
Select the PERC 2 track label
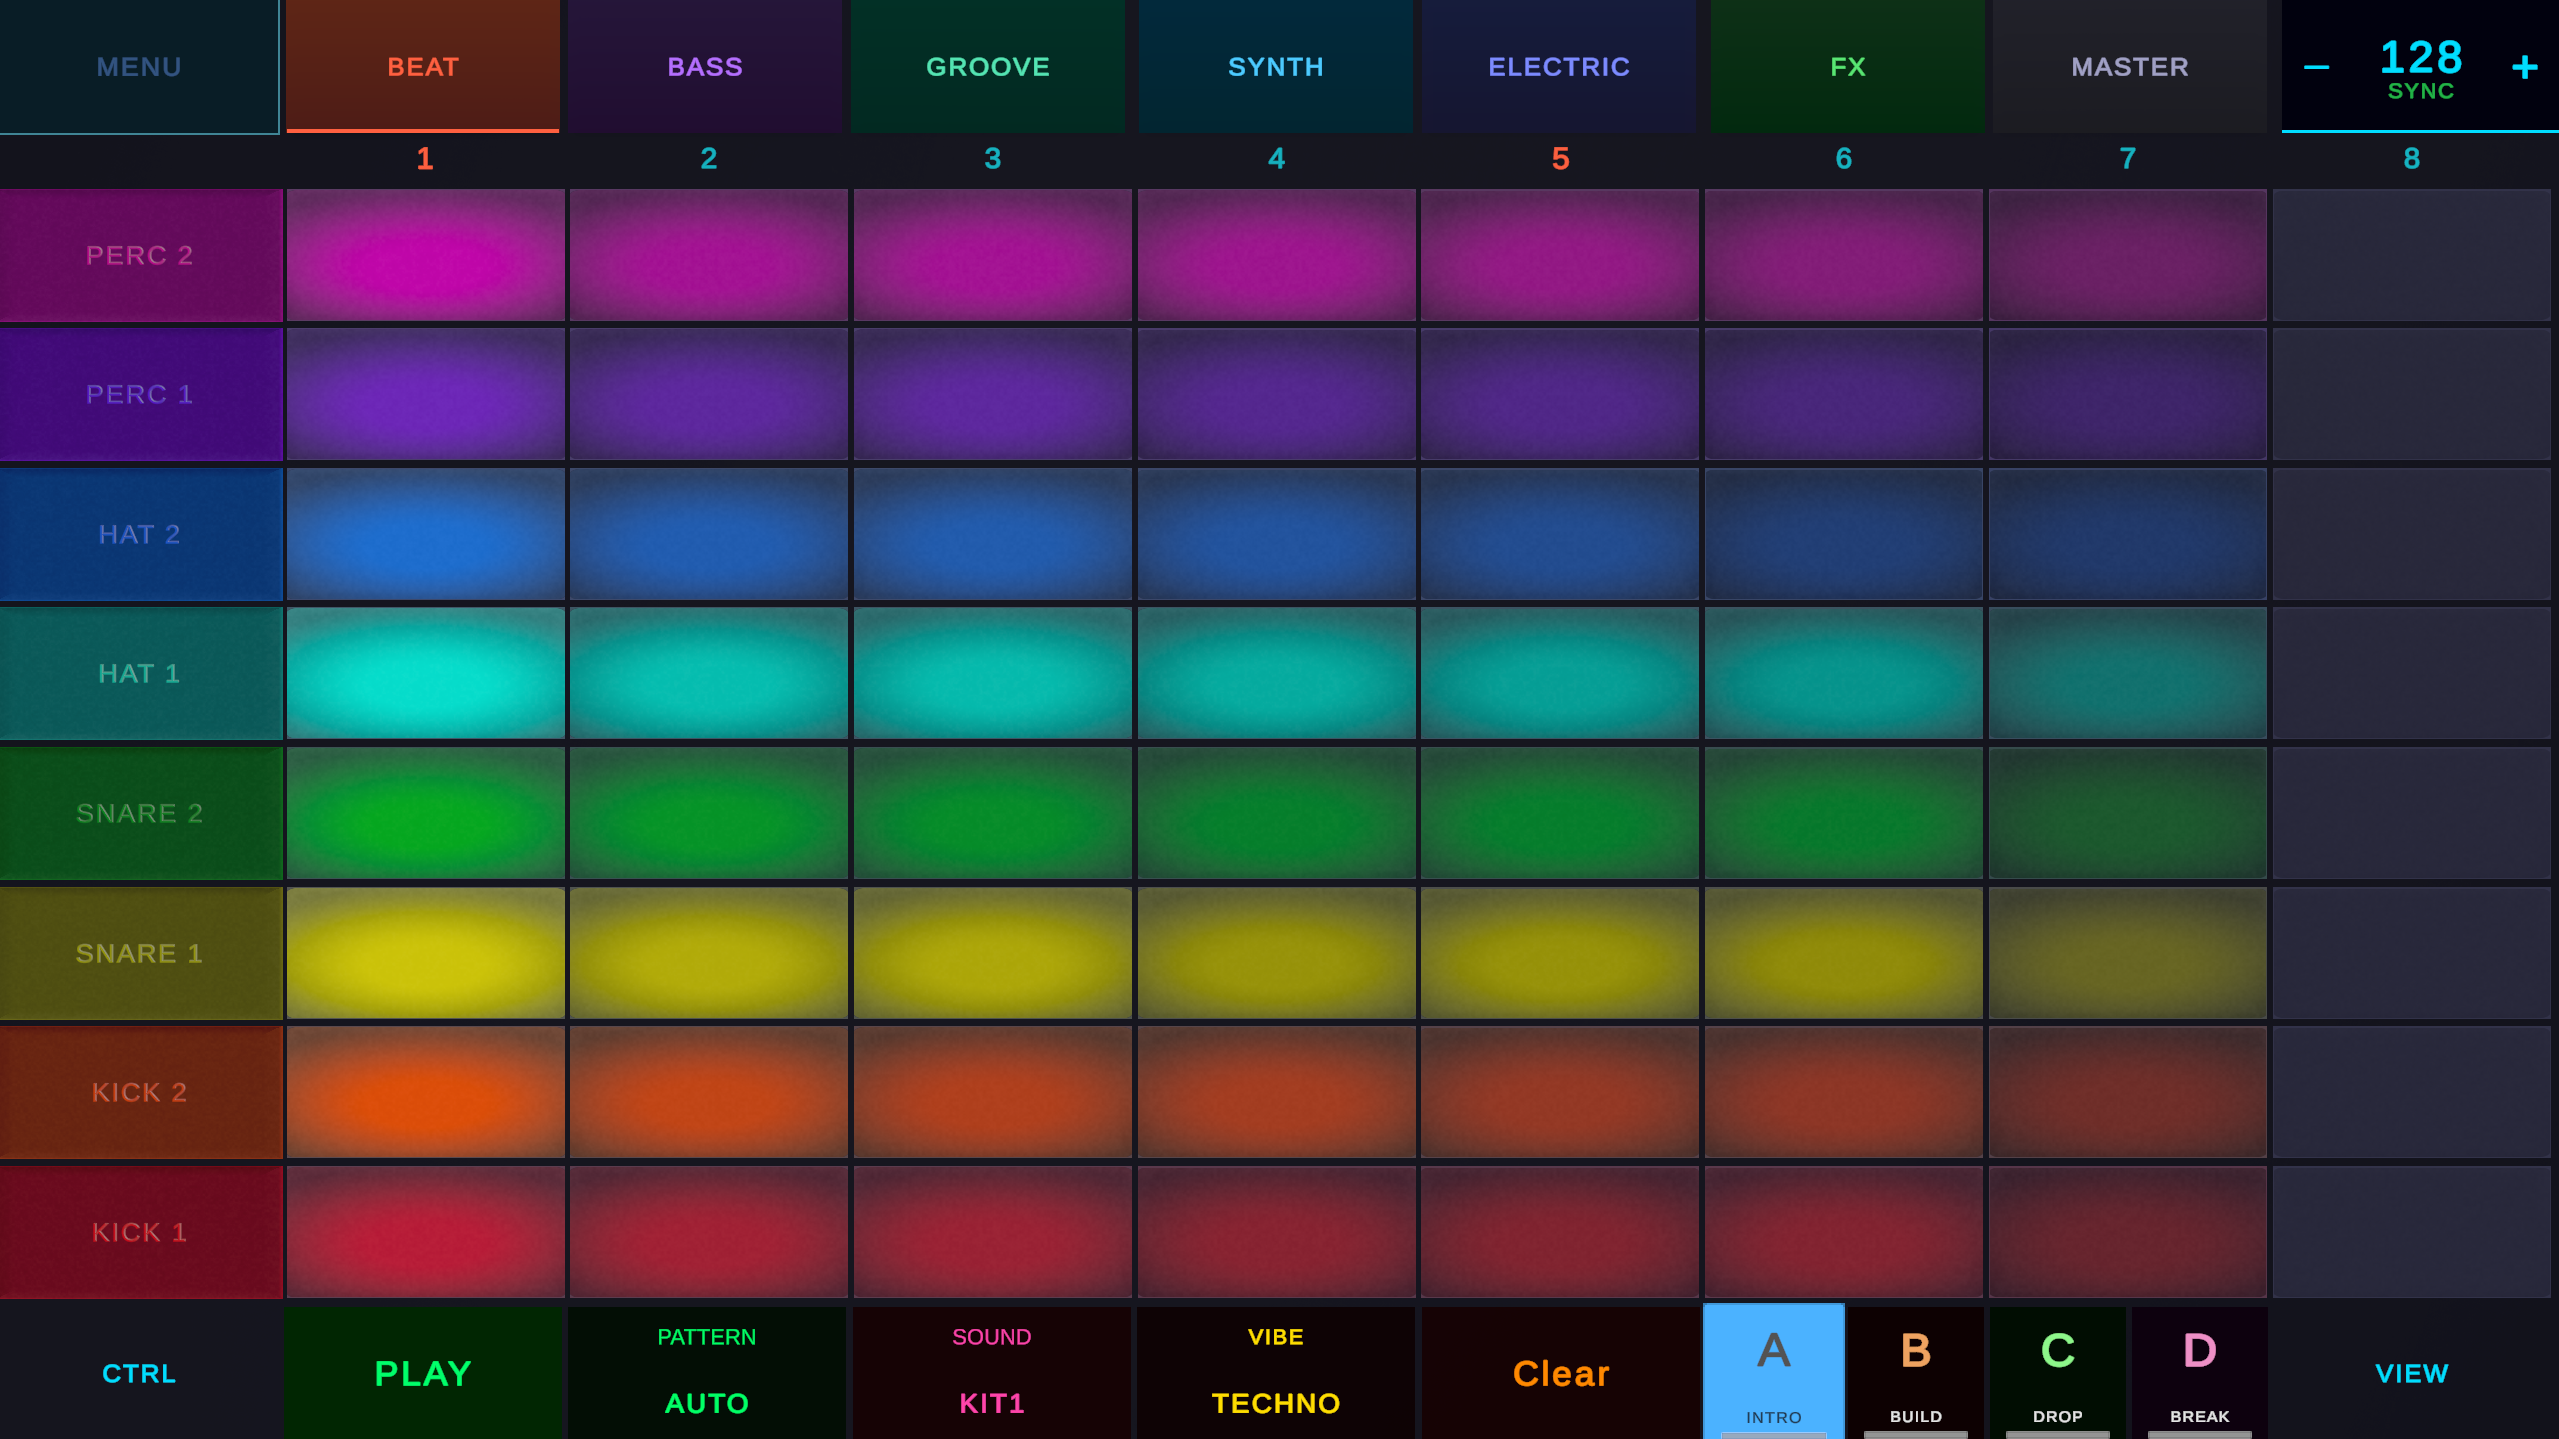pos(140,255)
